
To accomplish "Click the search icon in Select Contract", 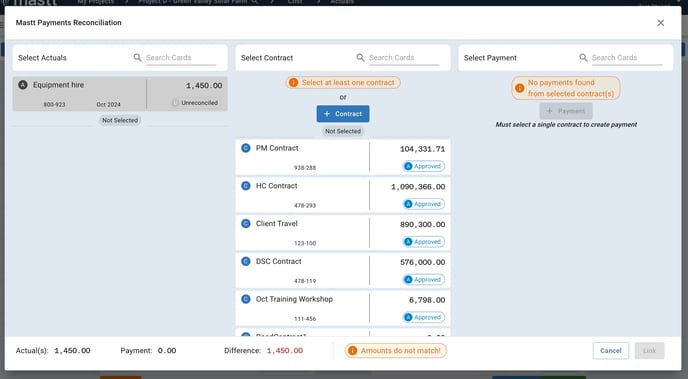I will [x=360, y=57].
